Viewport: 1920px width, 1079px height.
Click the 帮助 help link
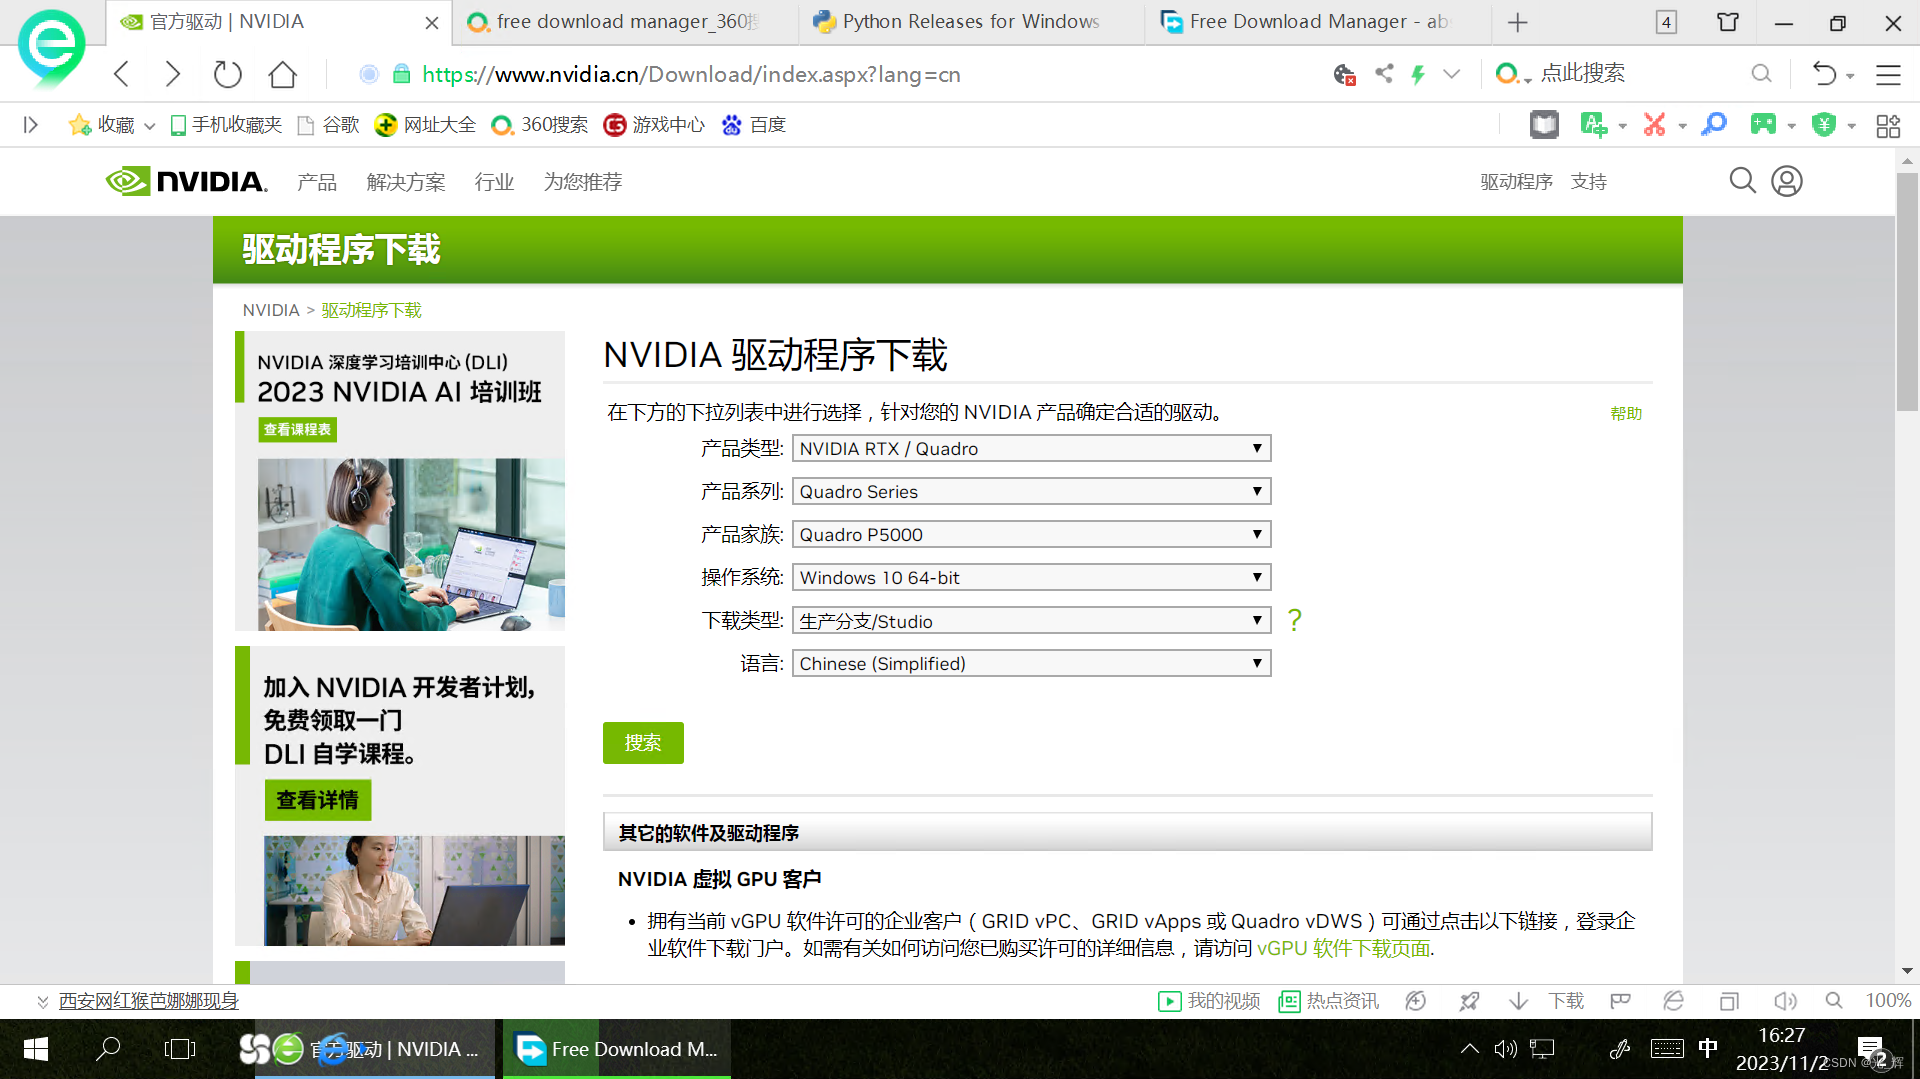1626,413
